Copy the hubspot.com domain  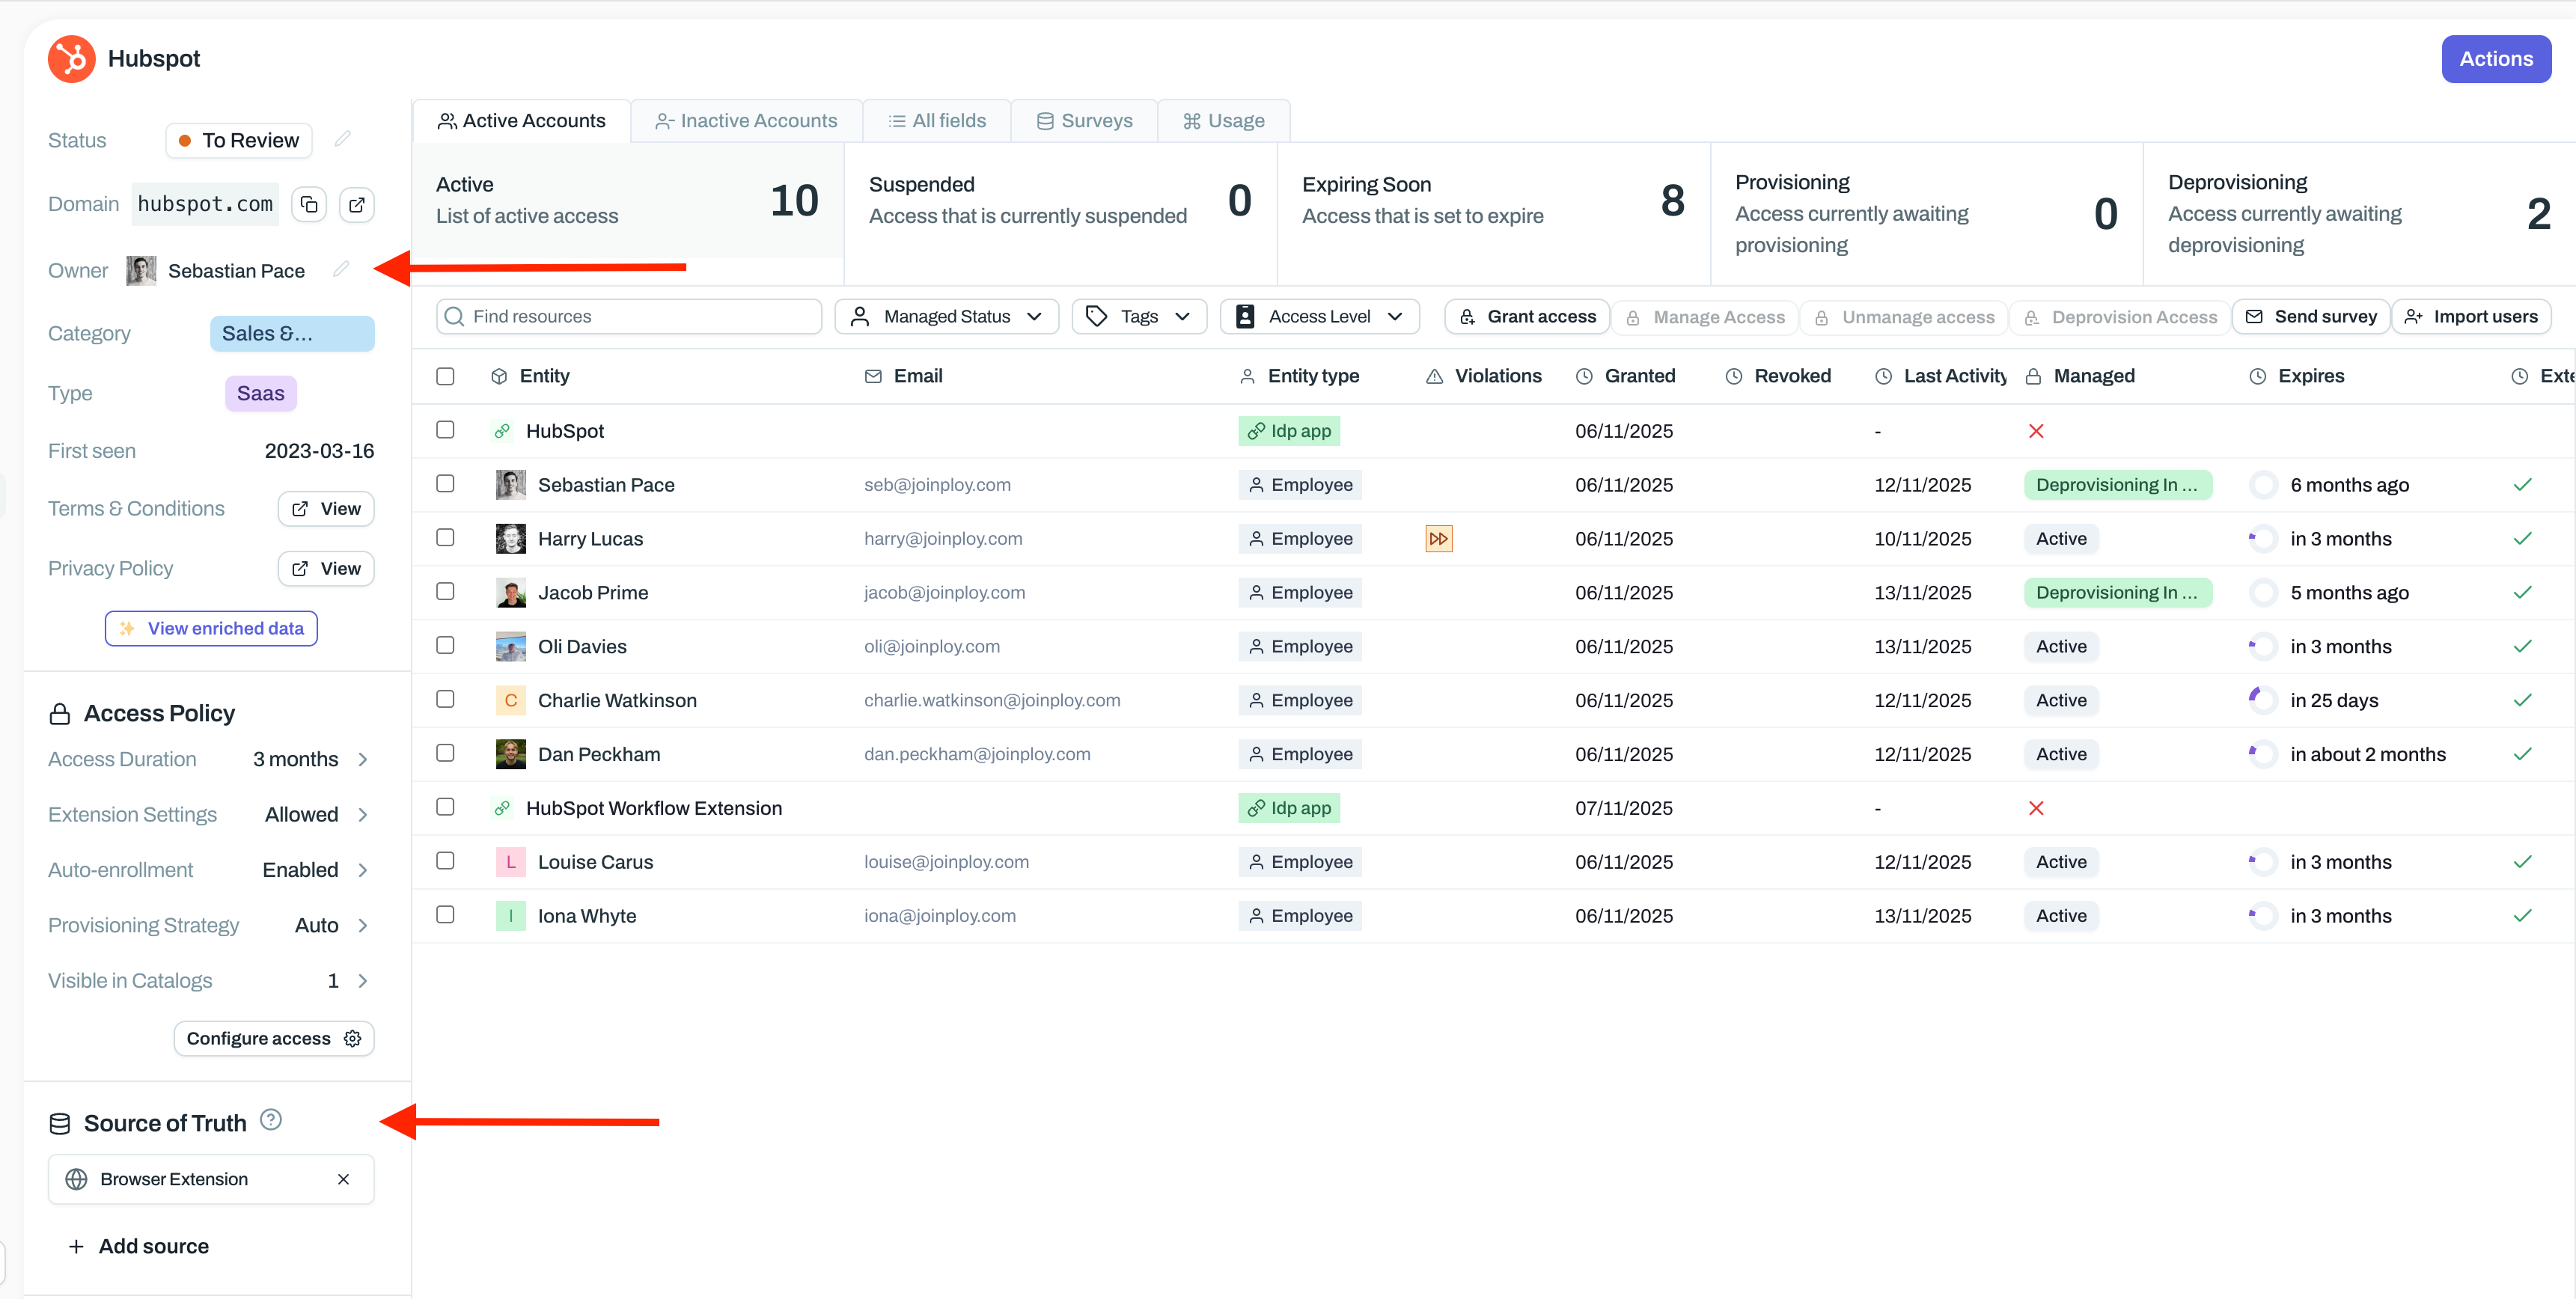(309, 205)
